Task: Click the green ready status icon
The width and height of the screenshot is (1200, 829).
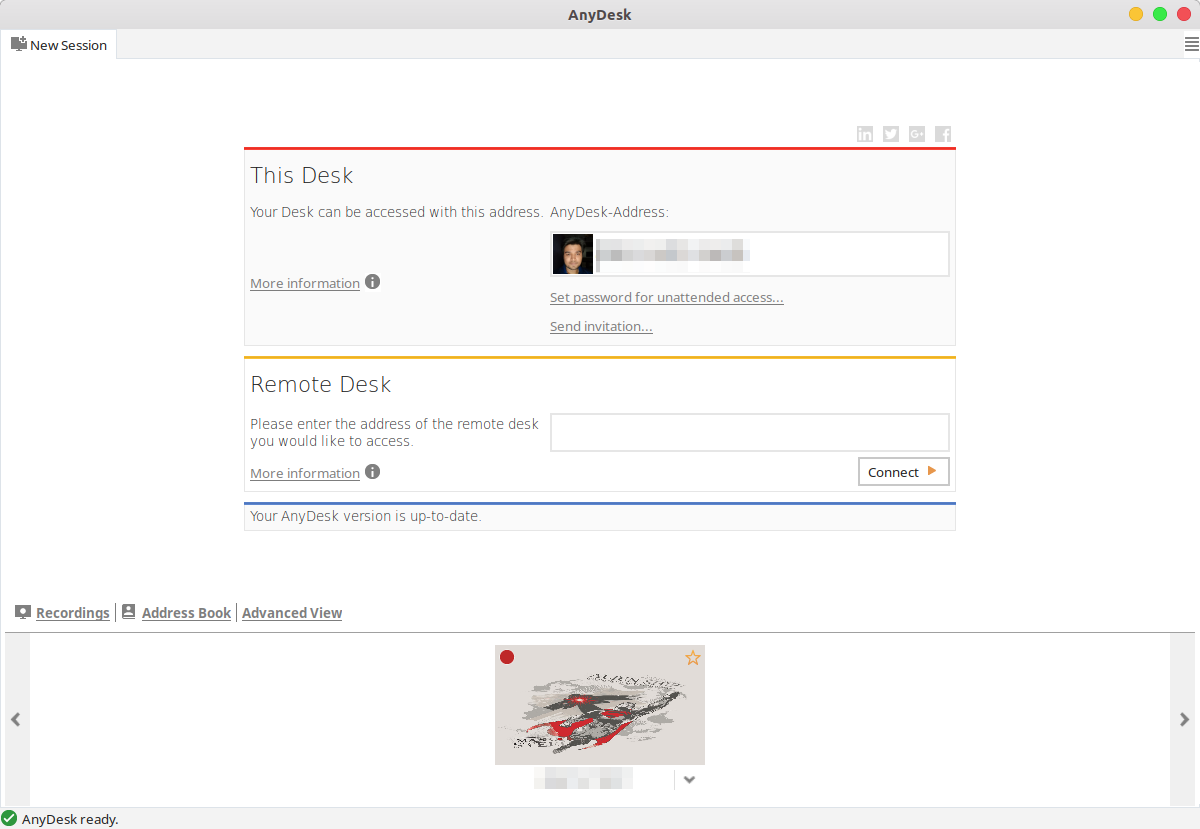Action: (9, 819)
